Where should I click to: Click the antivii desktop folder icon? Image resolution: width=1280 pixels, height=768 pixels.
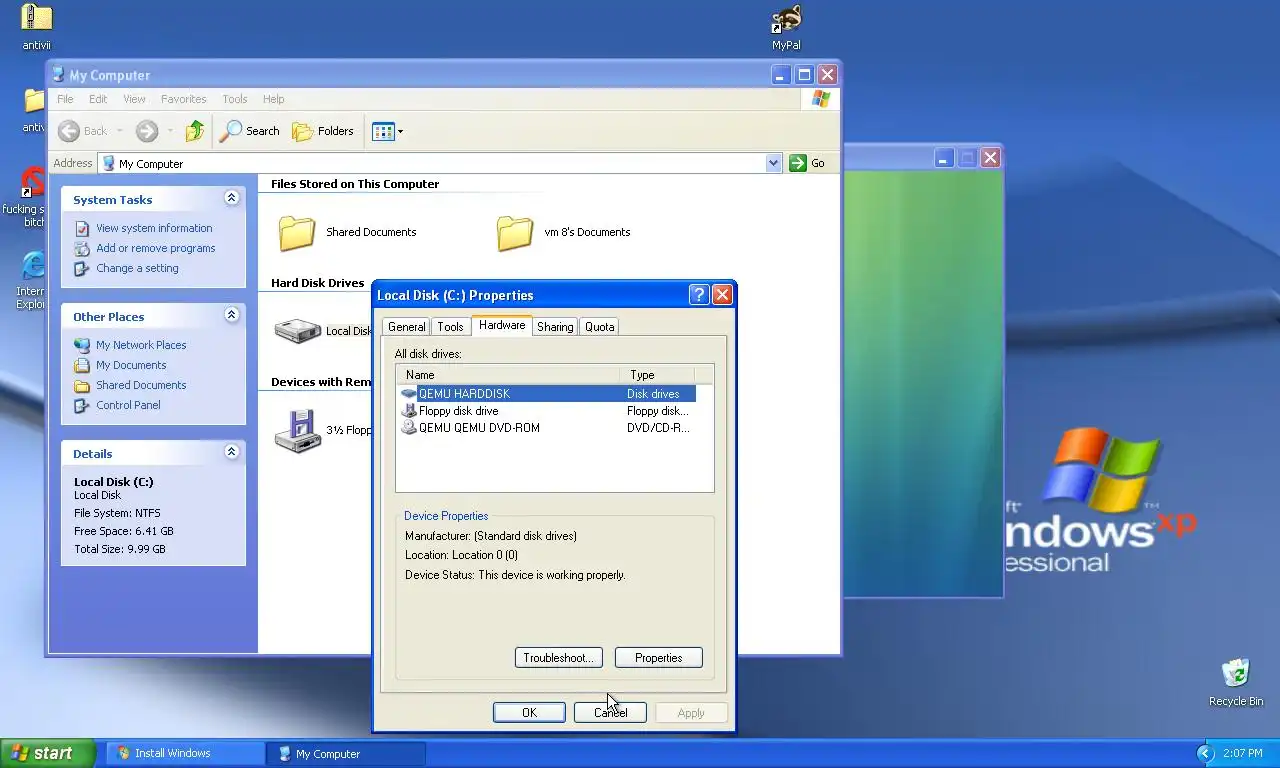point(37,28)
